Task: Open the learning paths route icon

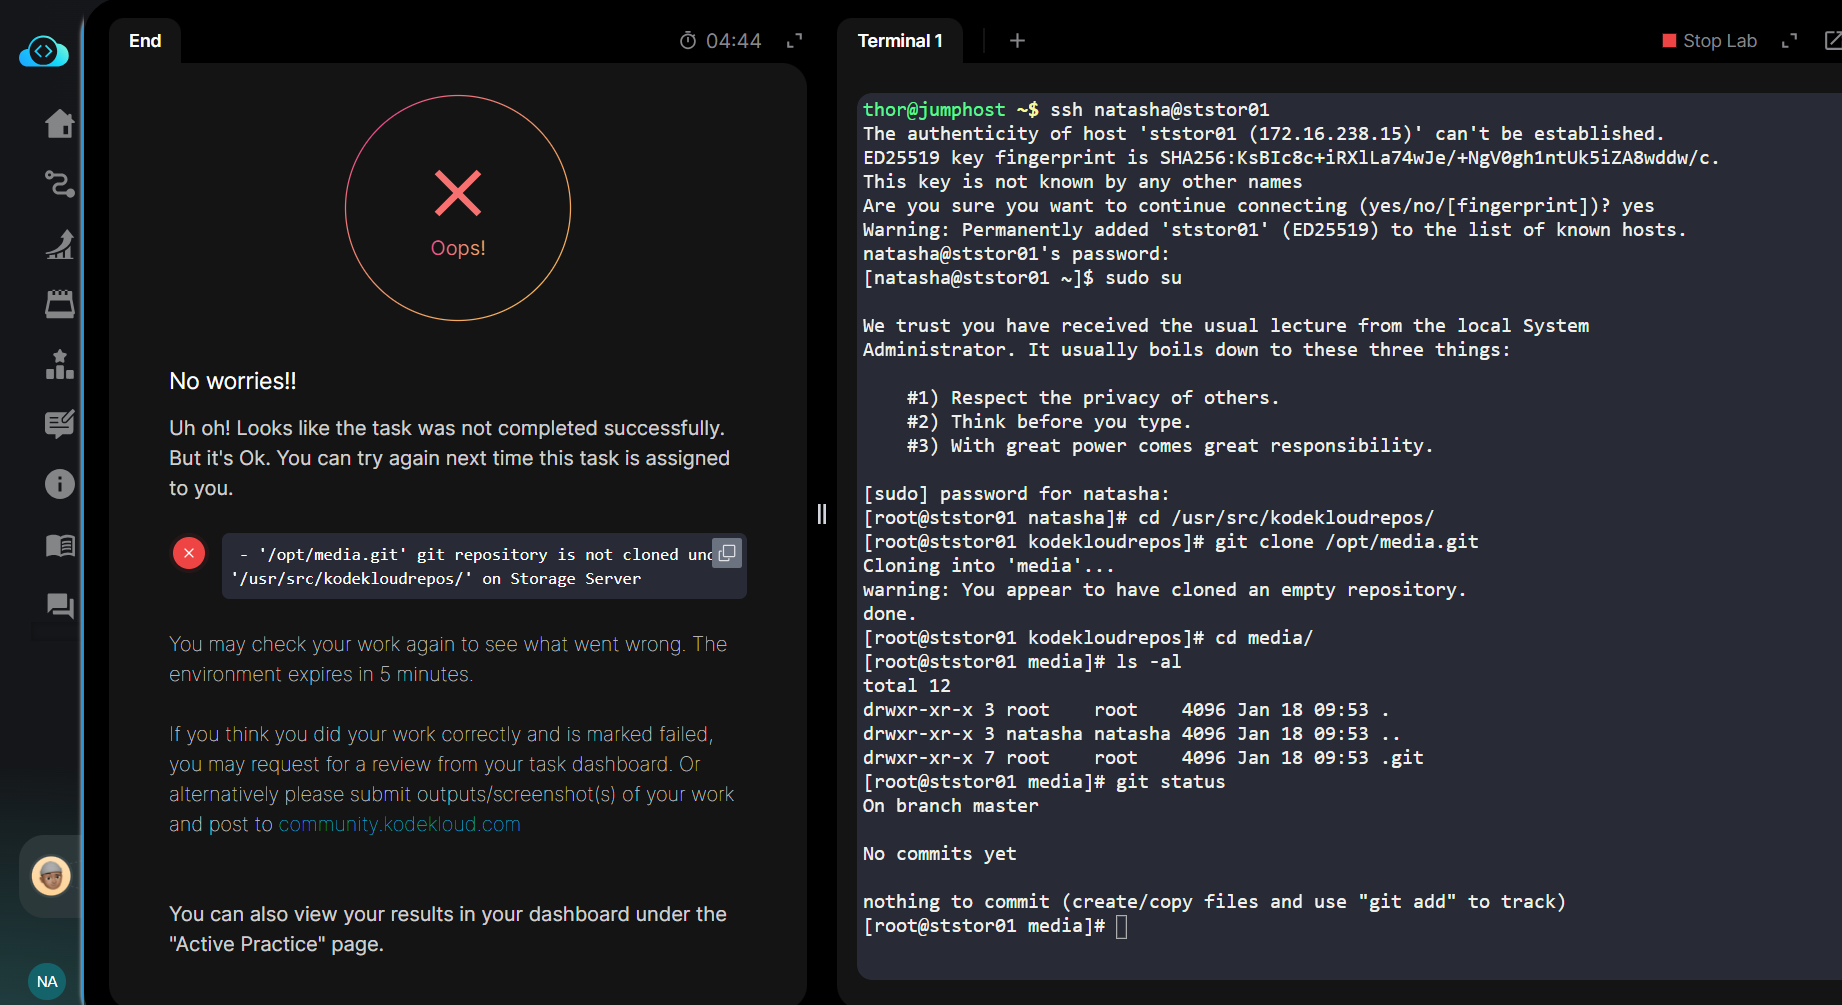Action: (60, 184)
